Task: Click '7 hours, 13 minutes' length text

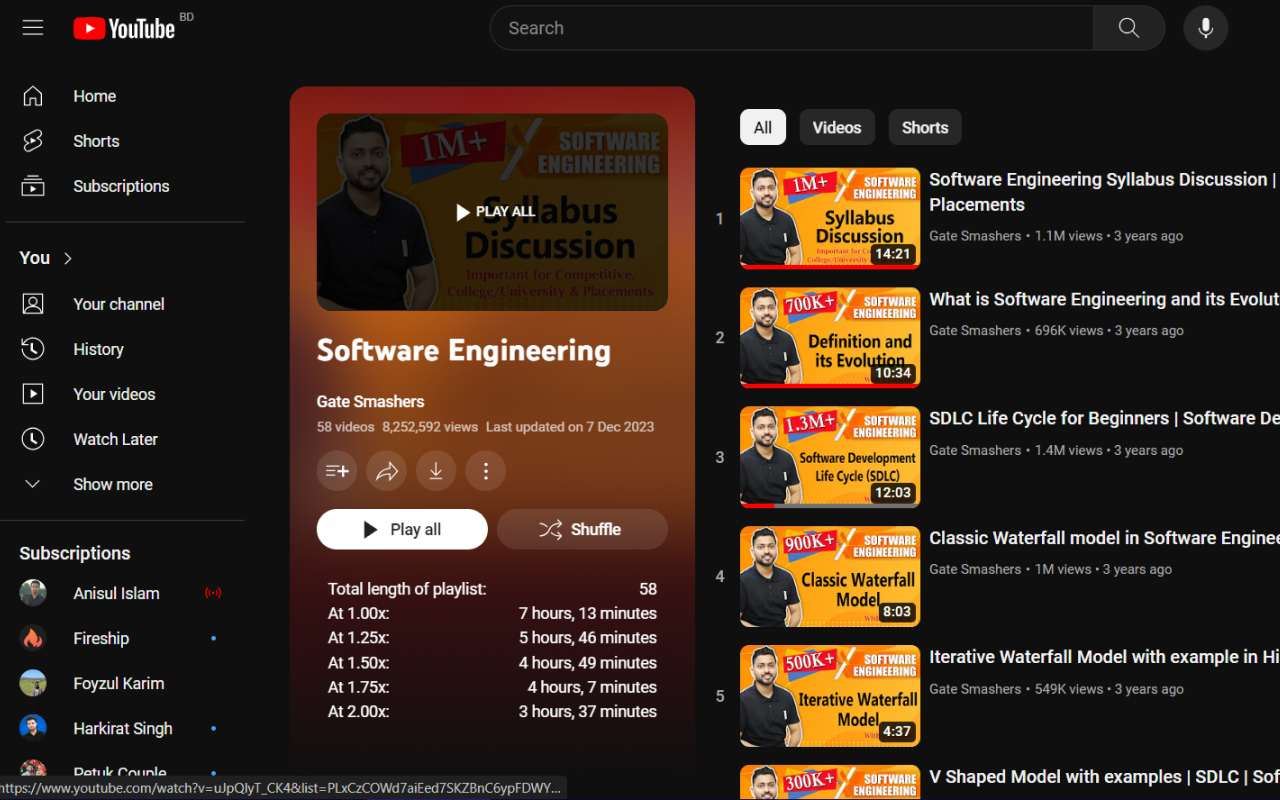Action: [x=588, y=613]
